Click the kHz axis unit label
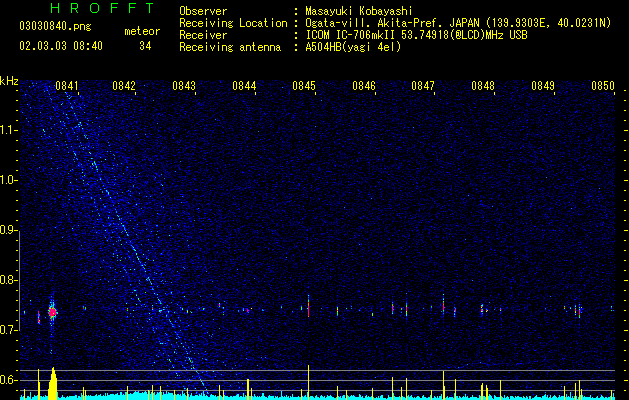The height and width of the screenshot is (400, 629). pos(9,81)
